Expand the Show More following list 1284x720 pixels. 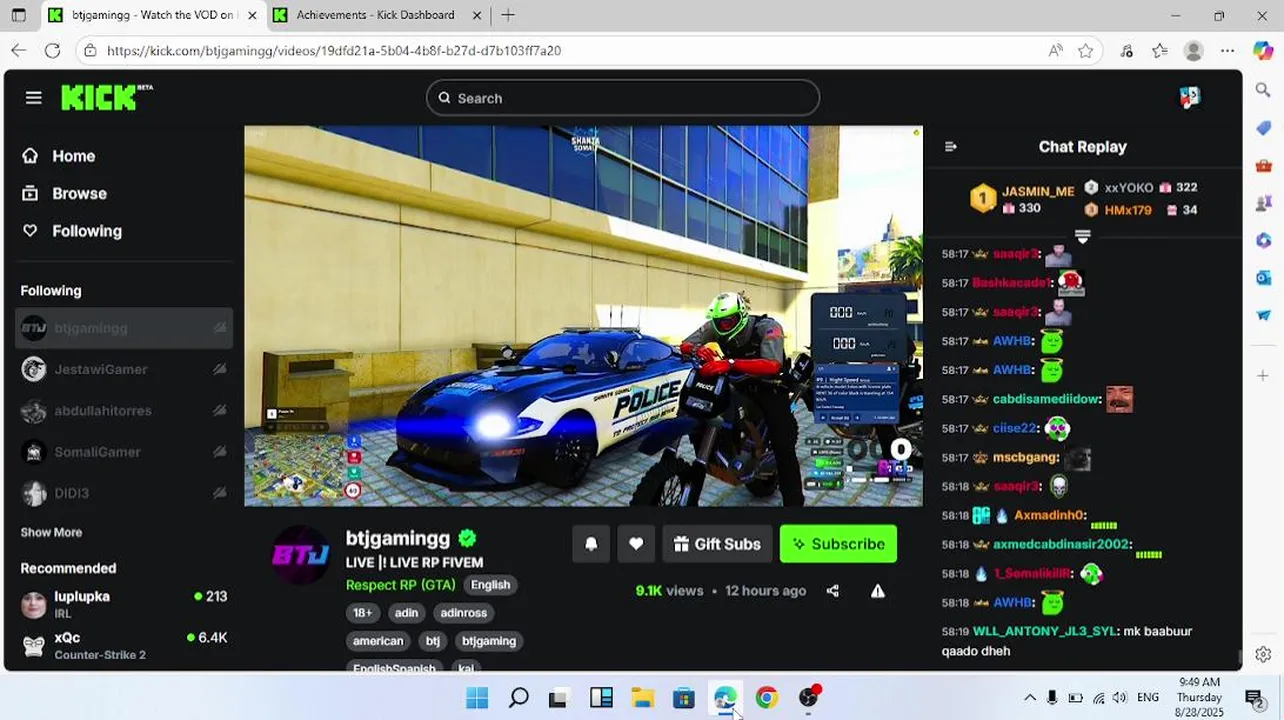pyautogui.click(x=51, y=532)
